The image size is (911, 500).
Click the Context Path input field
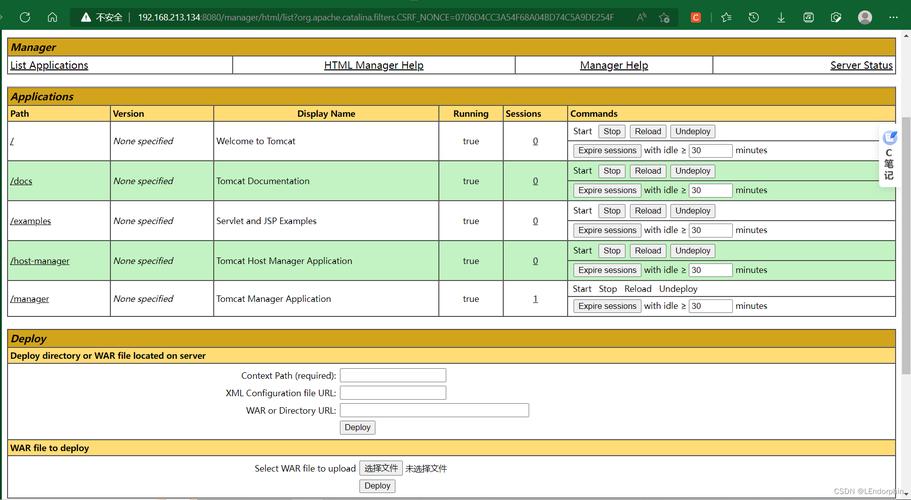point(392,376)
